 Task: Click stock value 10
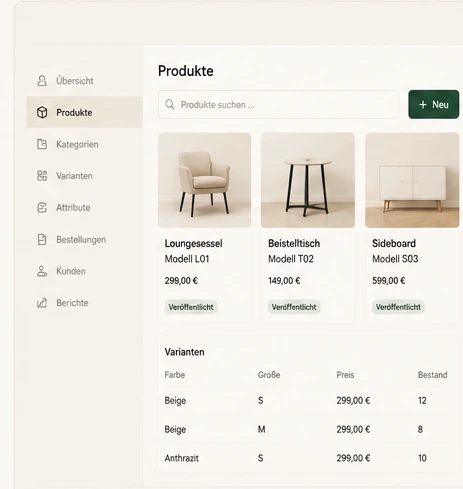422,458
